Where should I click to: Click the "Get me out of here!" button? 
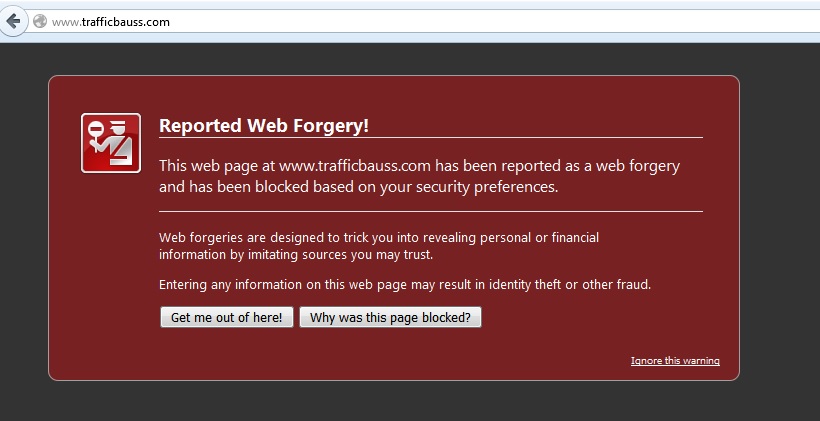(x=227, y=317)
